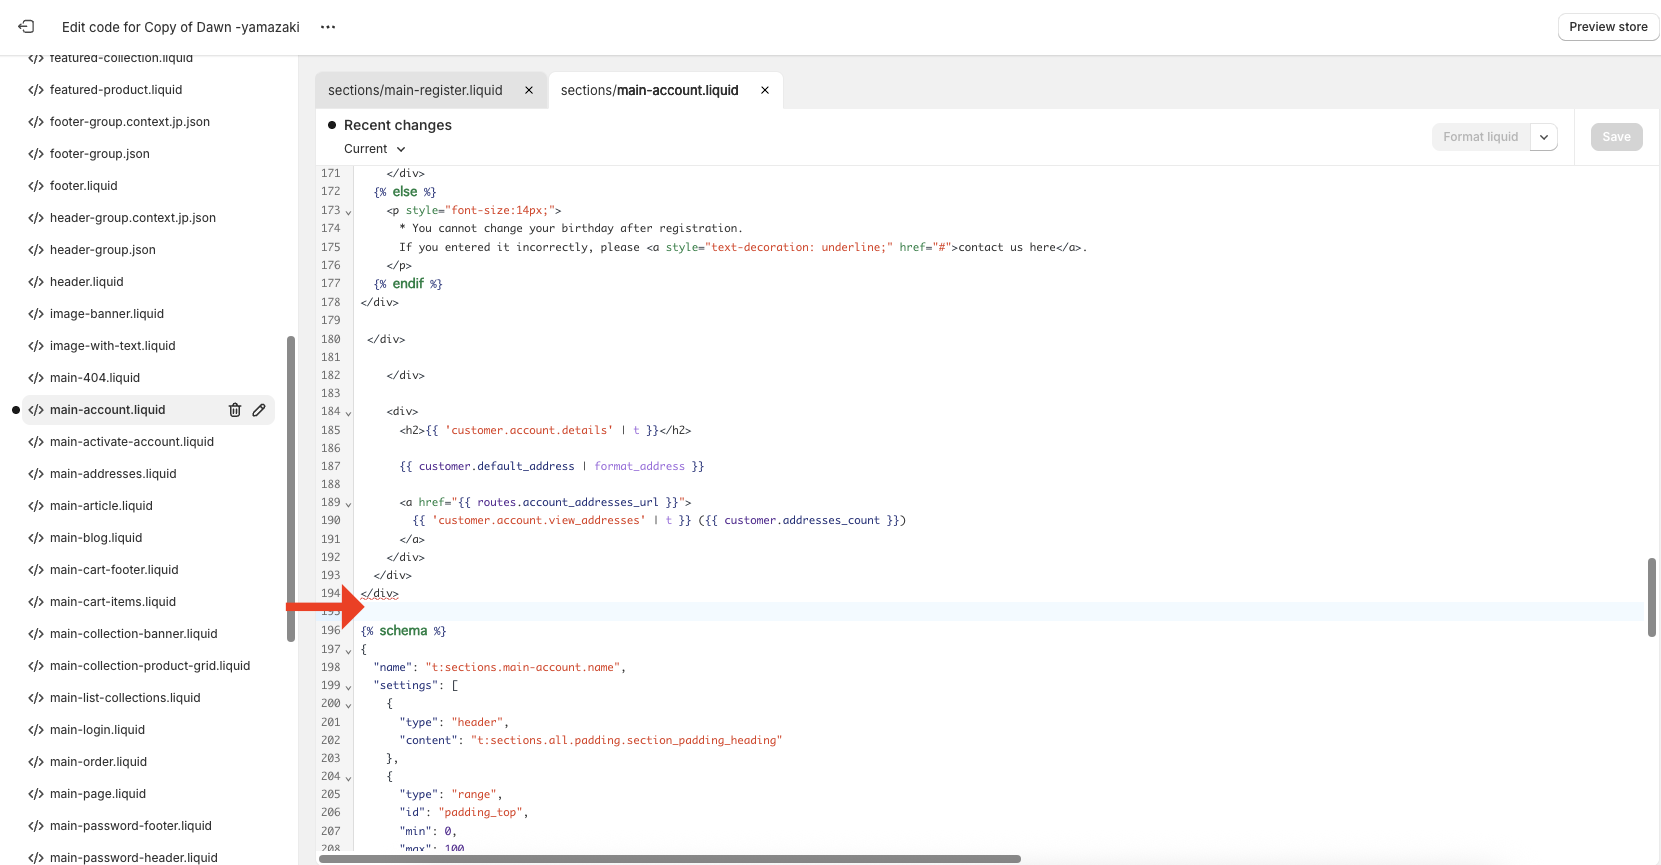Collapse code fold at line 200
This screenshot has width=1661, height=865.
coord(348,705)
